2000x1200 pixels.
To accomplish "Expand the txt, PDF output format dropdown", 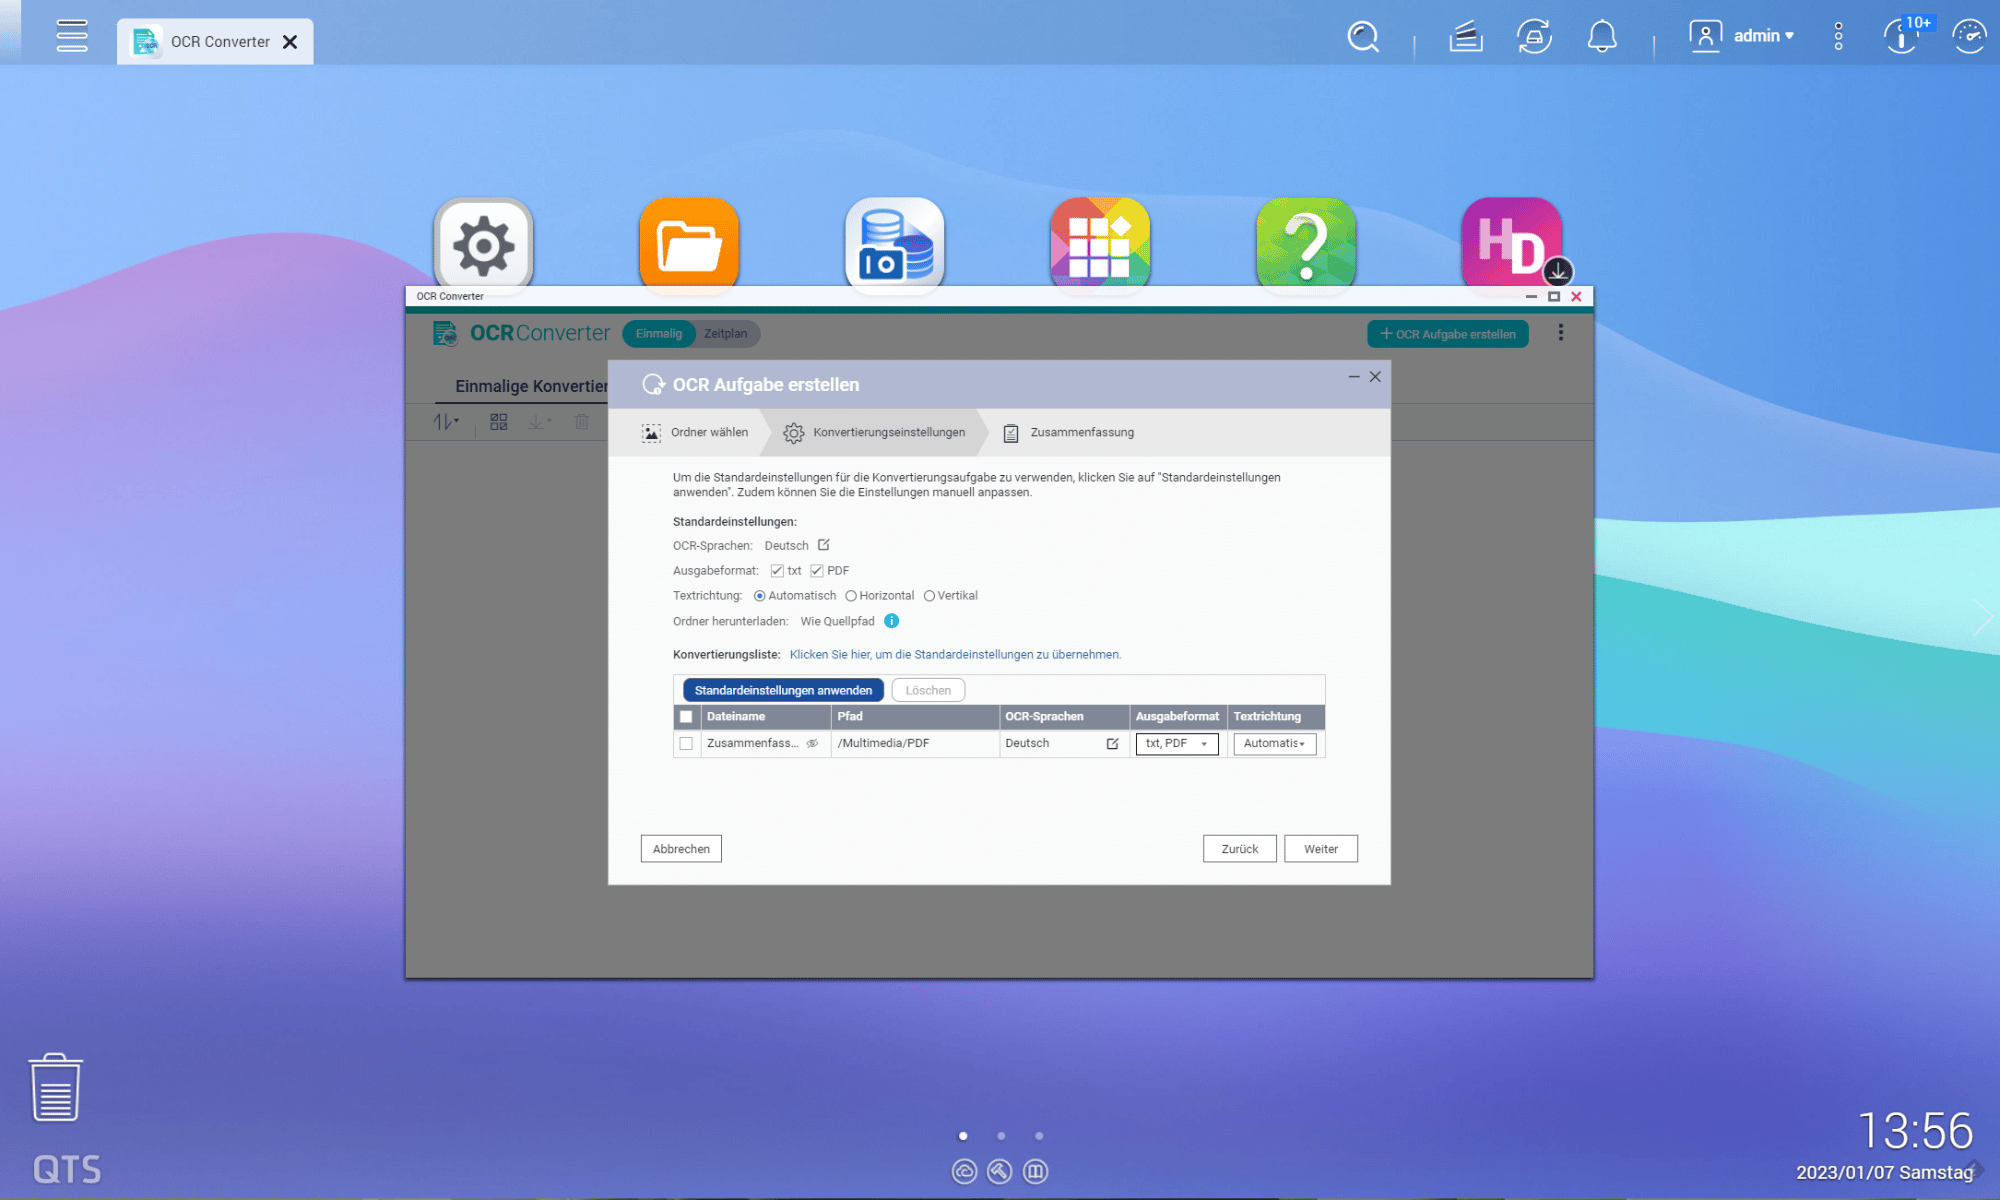I will (x=1177, y=743).
